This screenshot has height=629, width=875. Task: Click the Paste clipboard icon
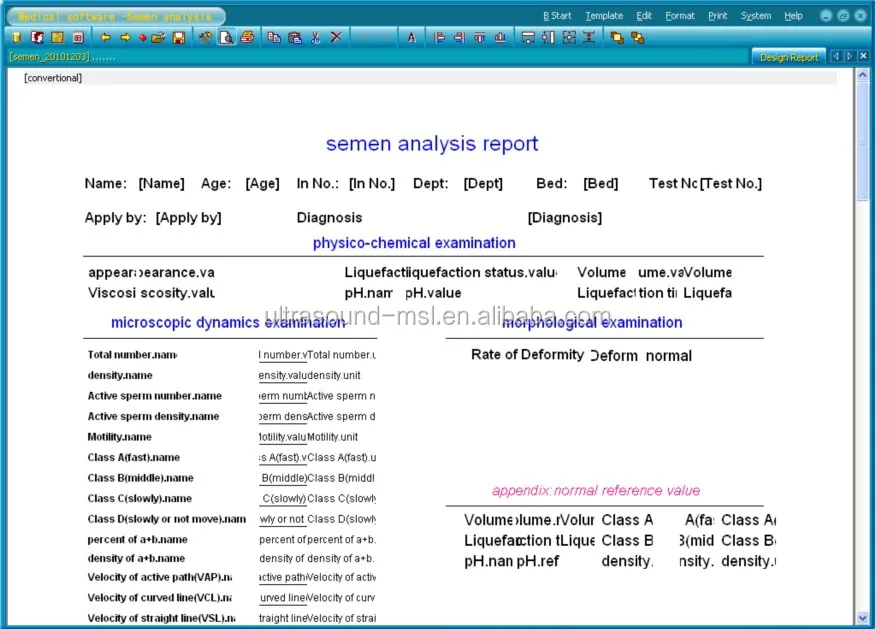pos(294,37)
